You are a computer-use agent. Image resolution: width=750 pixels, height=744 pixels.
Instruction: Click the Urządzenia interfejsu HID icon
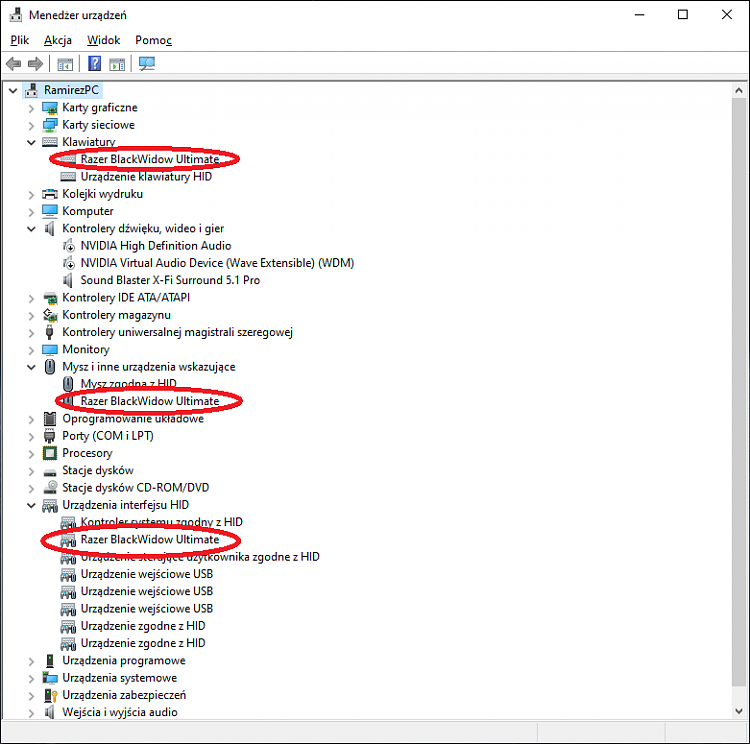pyautogui.click(x=50, y=506)
